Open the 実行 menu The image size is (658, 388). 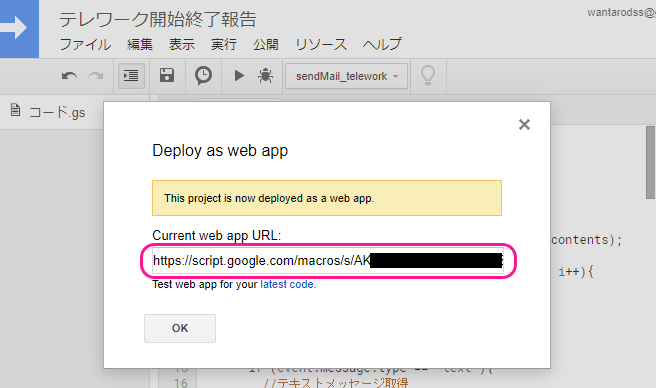click(x=224, y=44)
